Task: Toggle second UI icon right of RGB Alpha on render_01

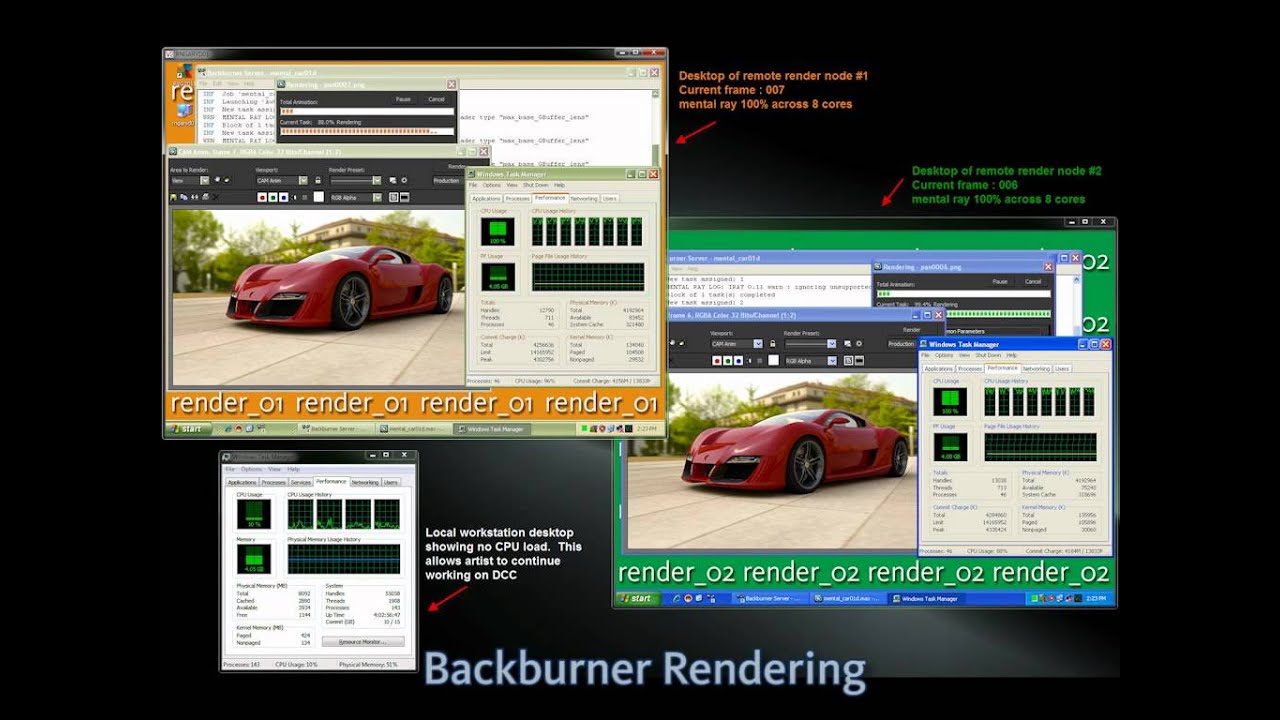Action: click(x=405, y=197)
